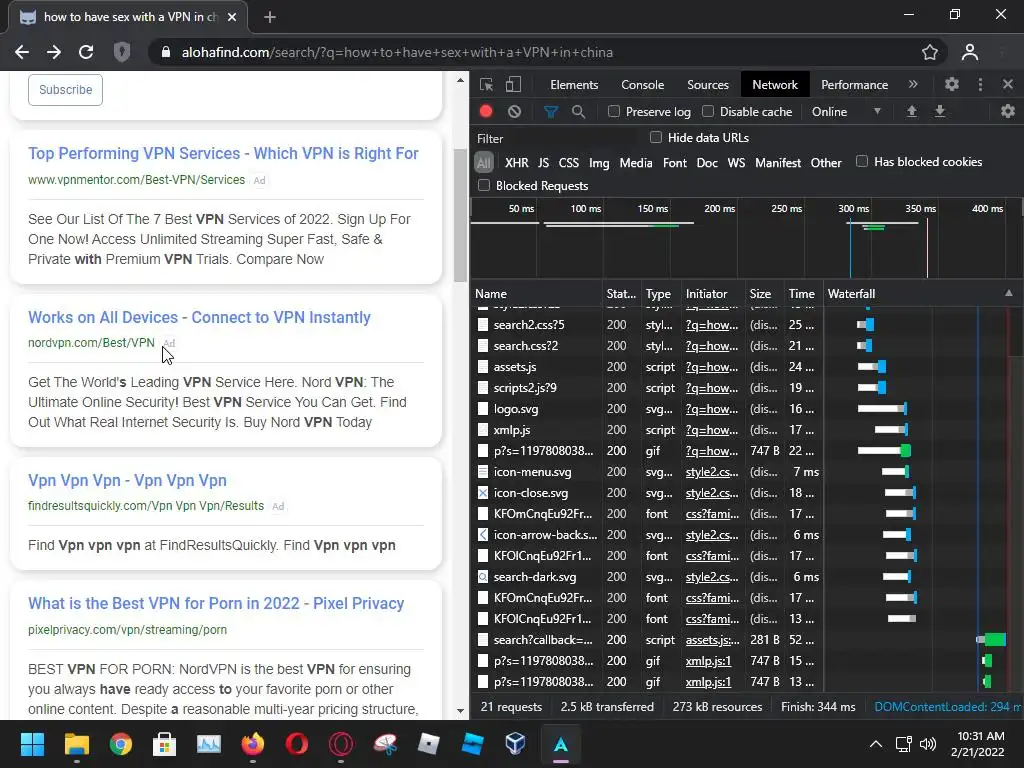The image size is (1024, 768).
Task: Check Hide data URLs
Action: click(656, 137)
